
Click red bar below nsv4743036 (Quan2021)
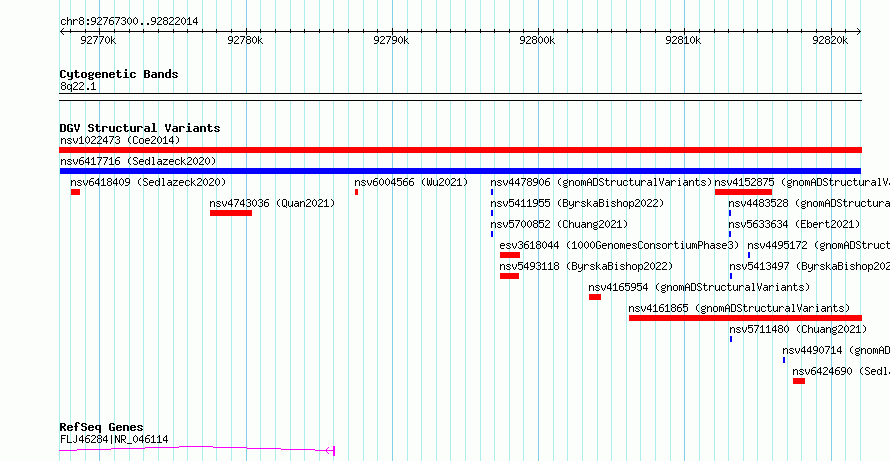[x=231, y=213]
